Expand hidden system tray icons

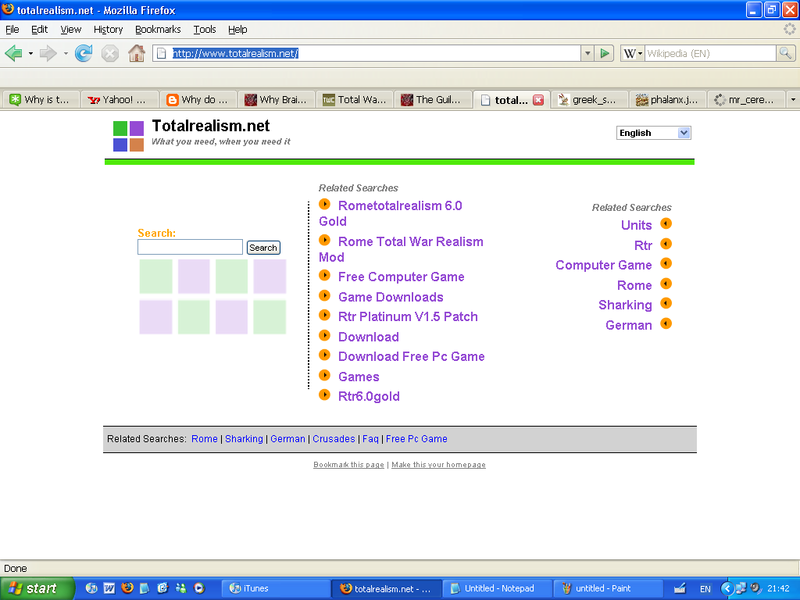point(728,588)
